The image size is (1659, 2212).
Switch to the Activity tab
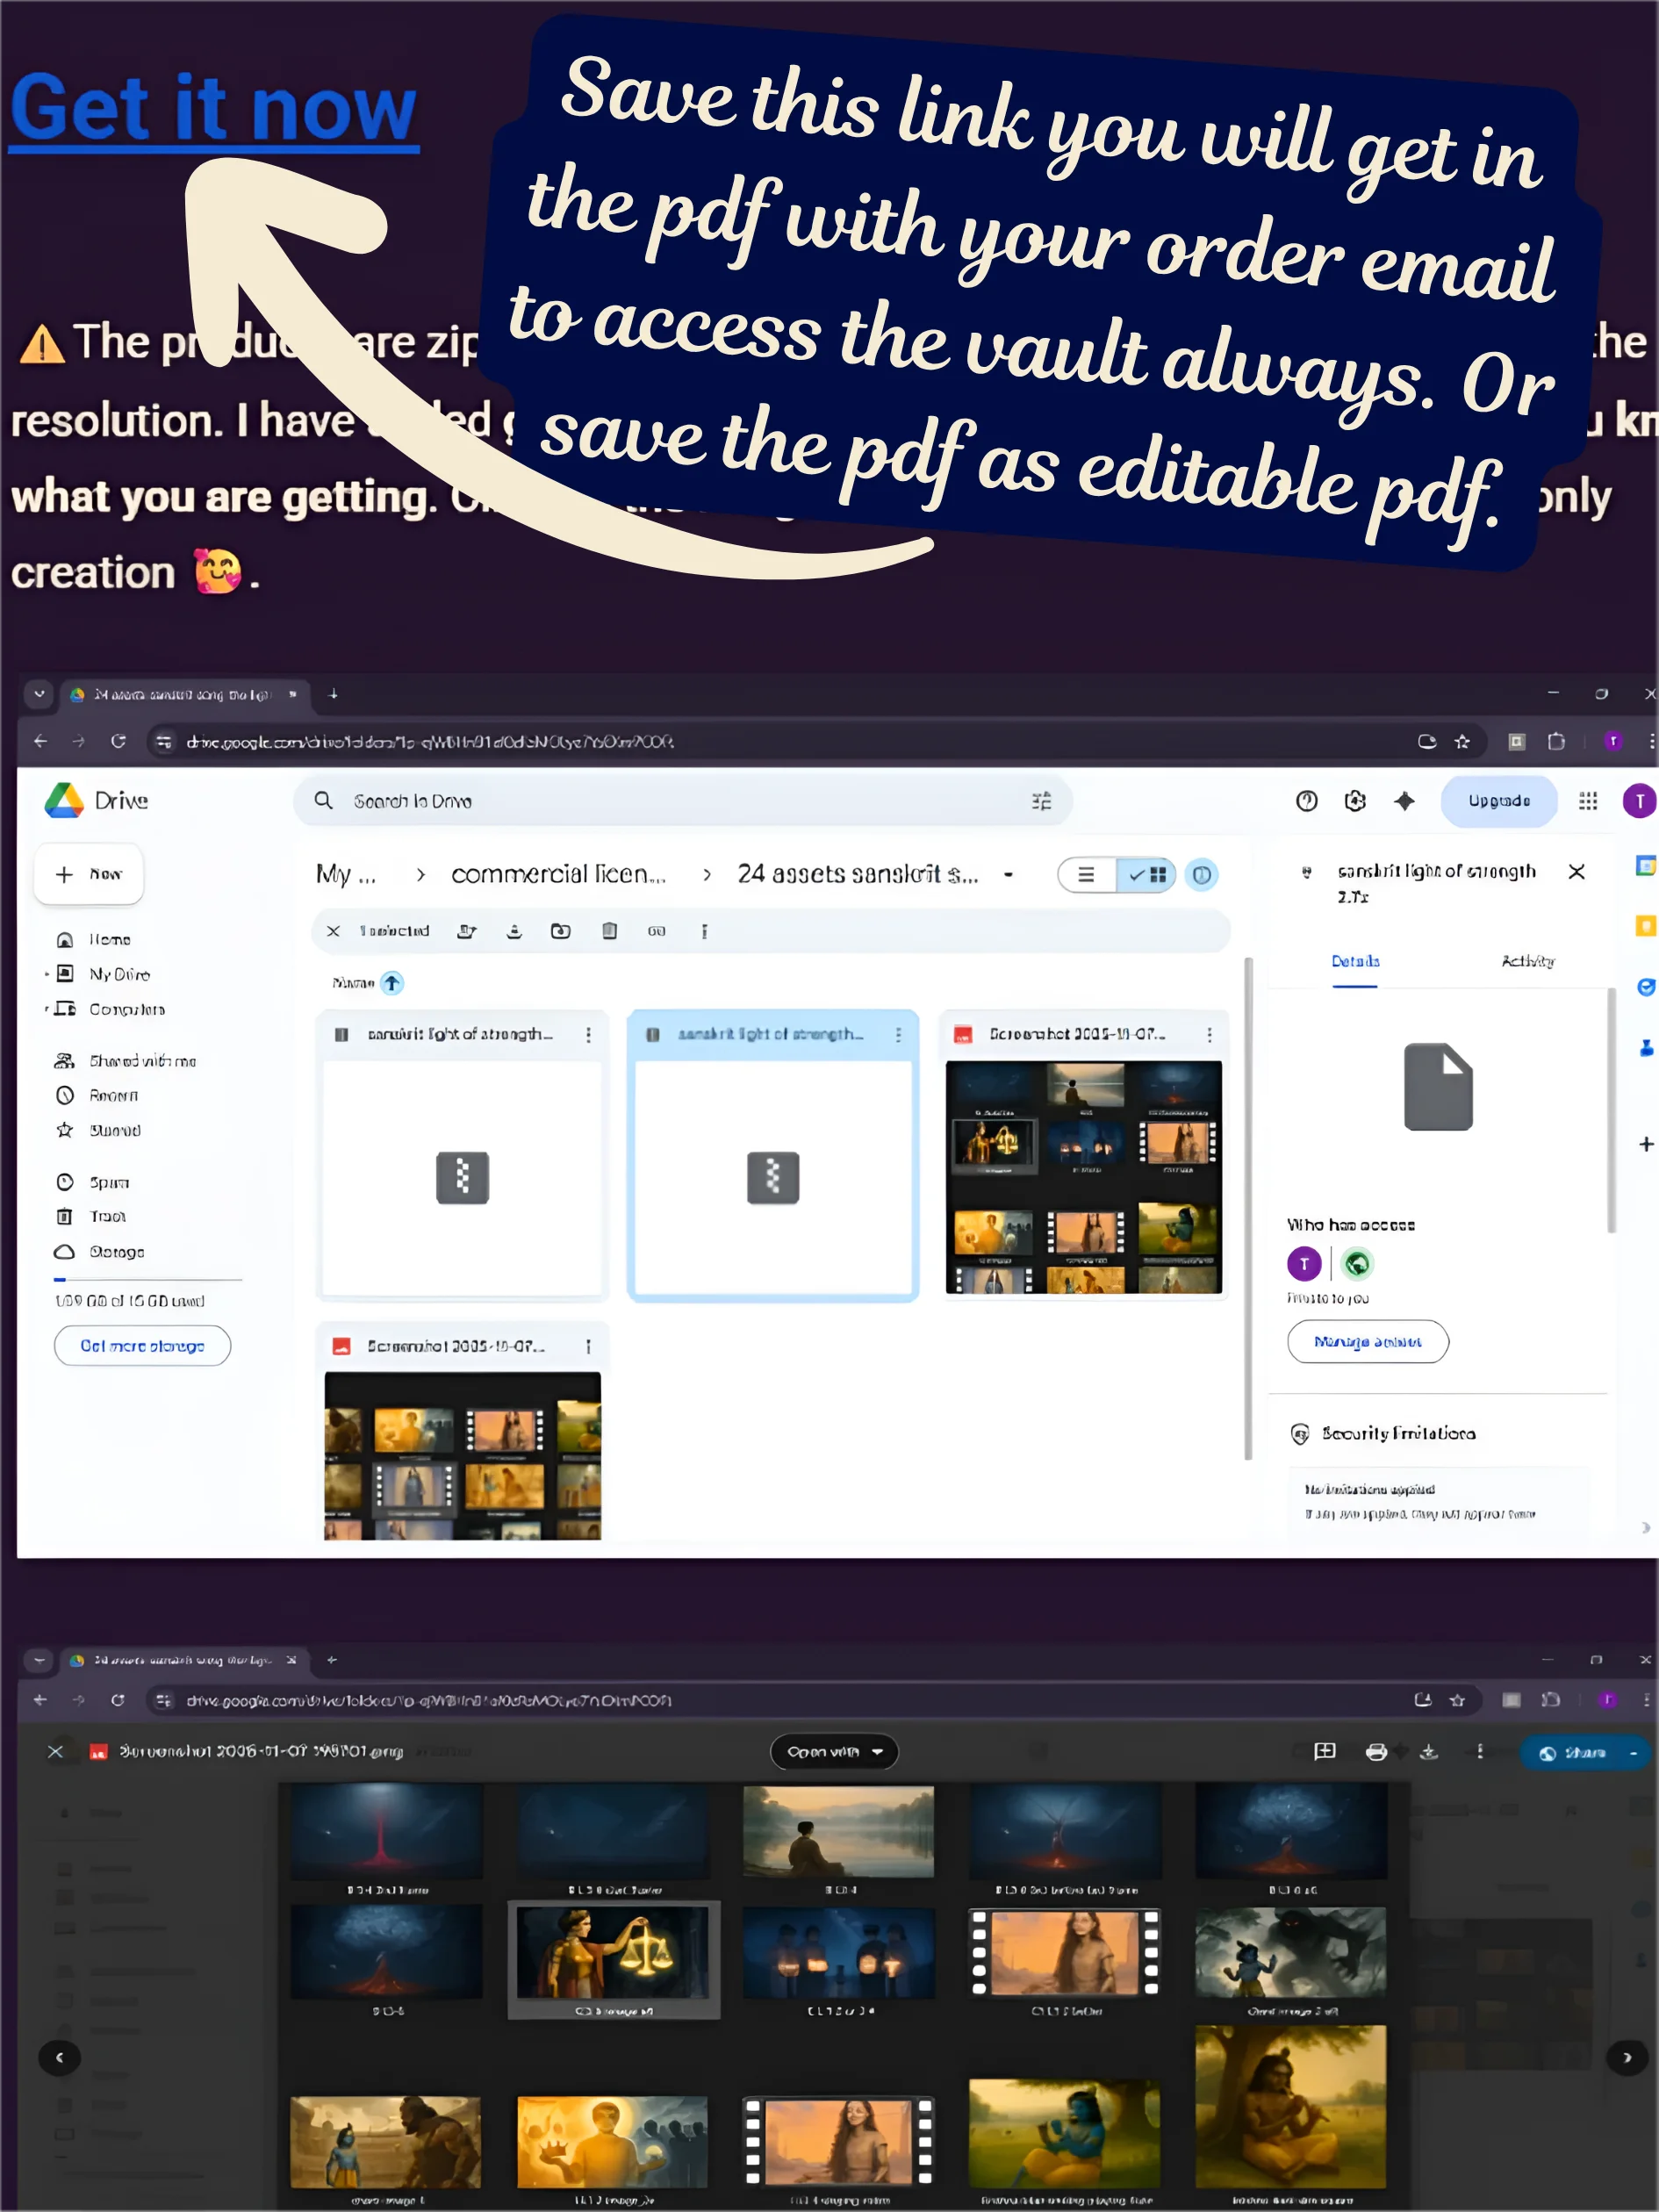coord(1527,961)
